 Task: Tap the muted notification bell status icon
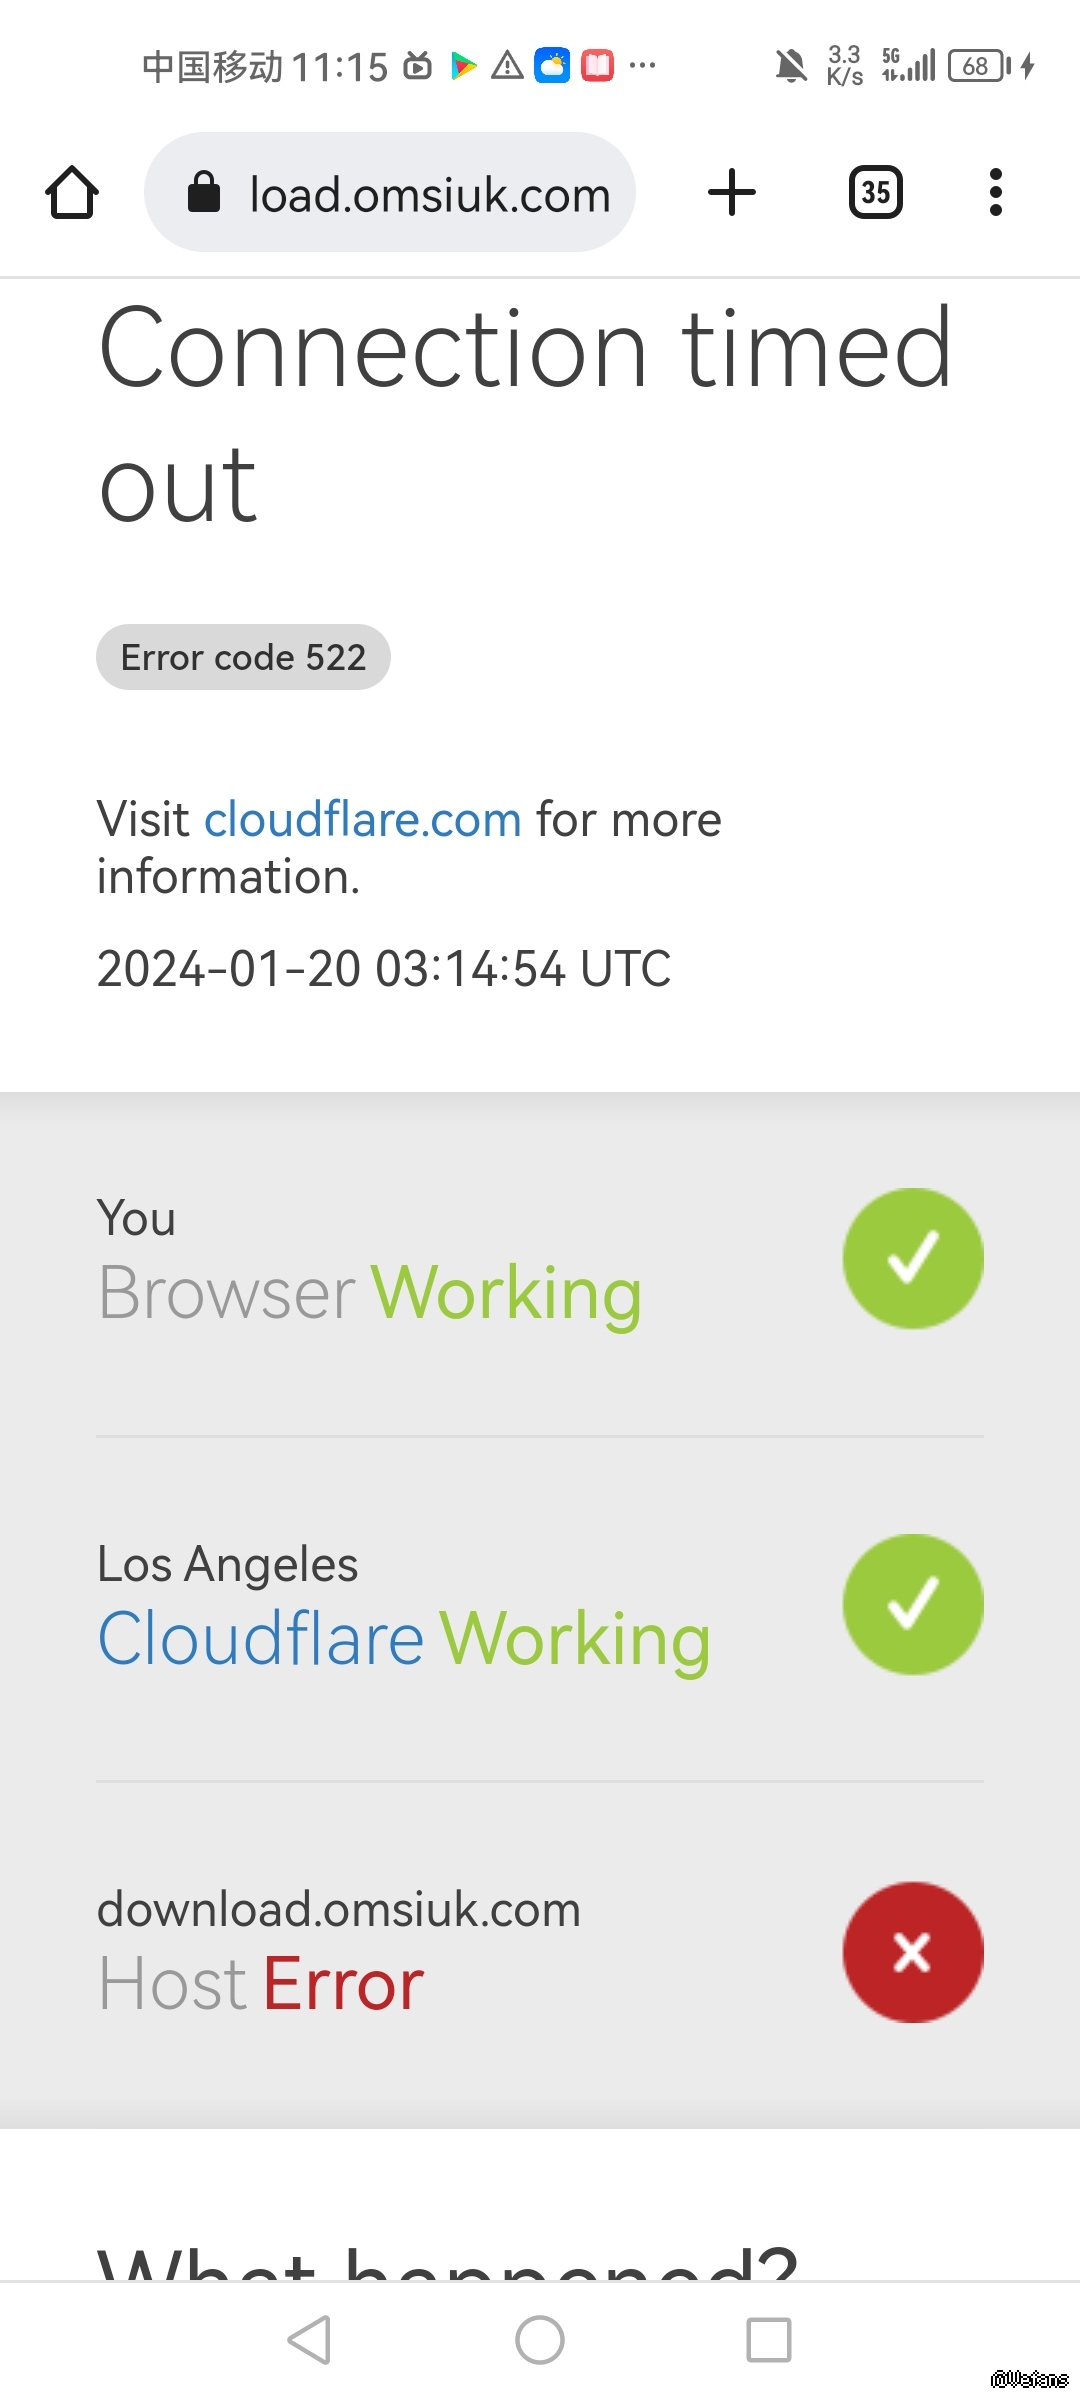tap(791, 67)
